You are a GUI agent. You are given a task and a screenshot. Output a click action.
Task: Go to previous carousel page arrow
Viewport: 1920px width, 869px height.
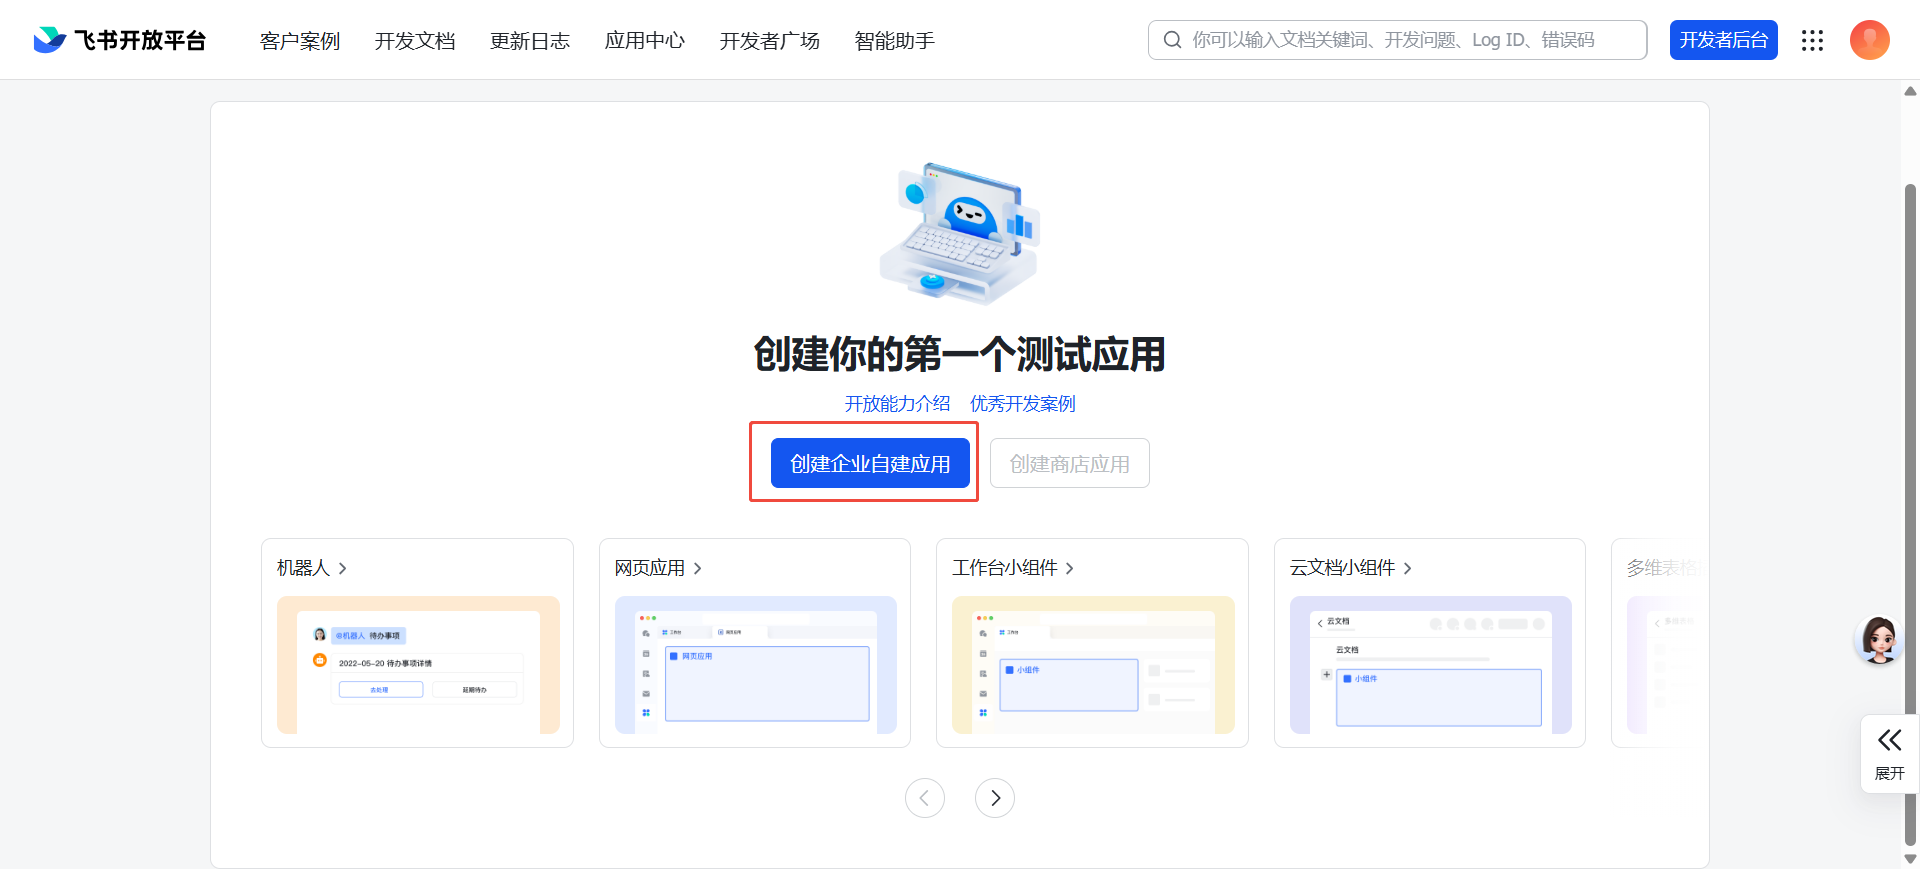924,798
